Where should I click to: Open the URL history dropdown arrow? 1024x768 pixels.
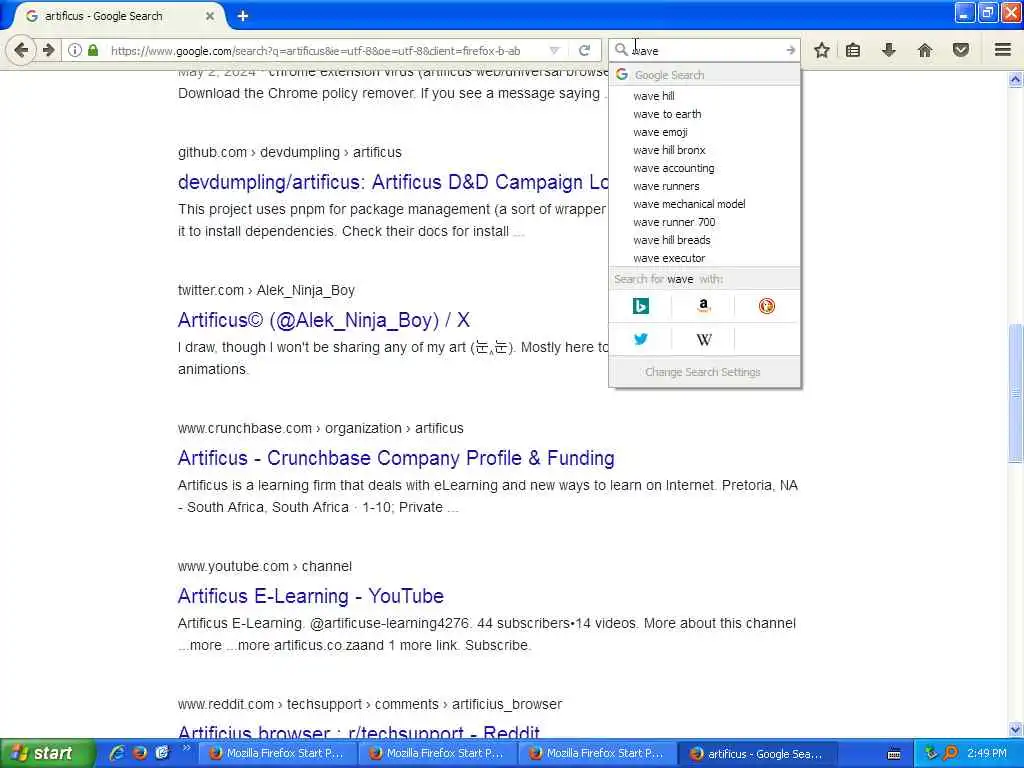tap(554, 50)
